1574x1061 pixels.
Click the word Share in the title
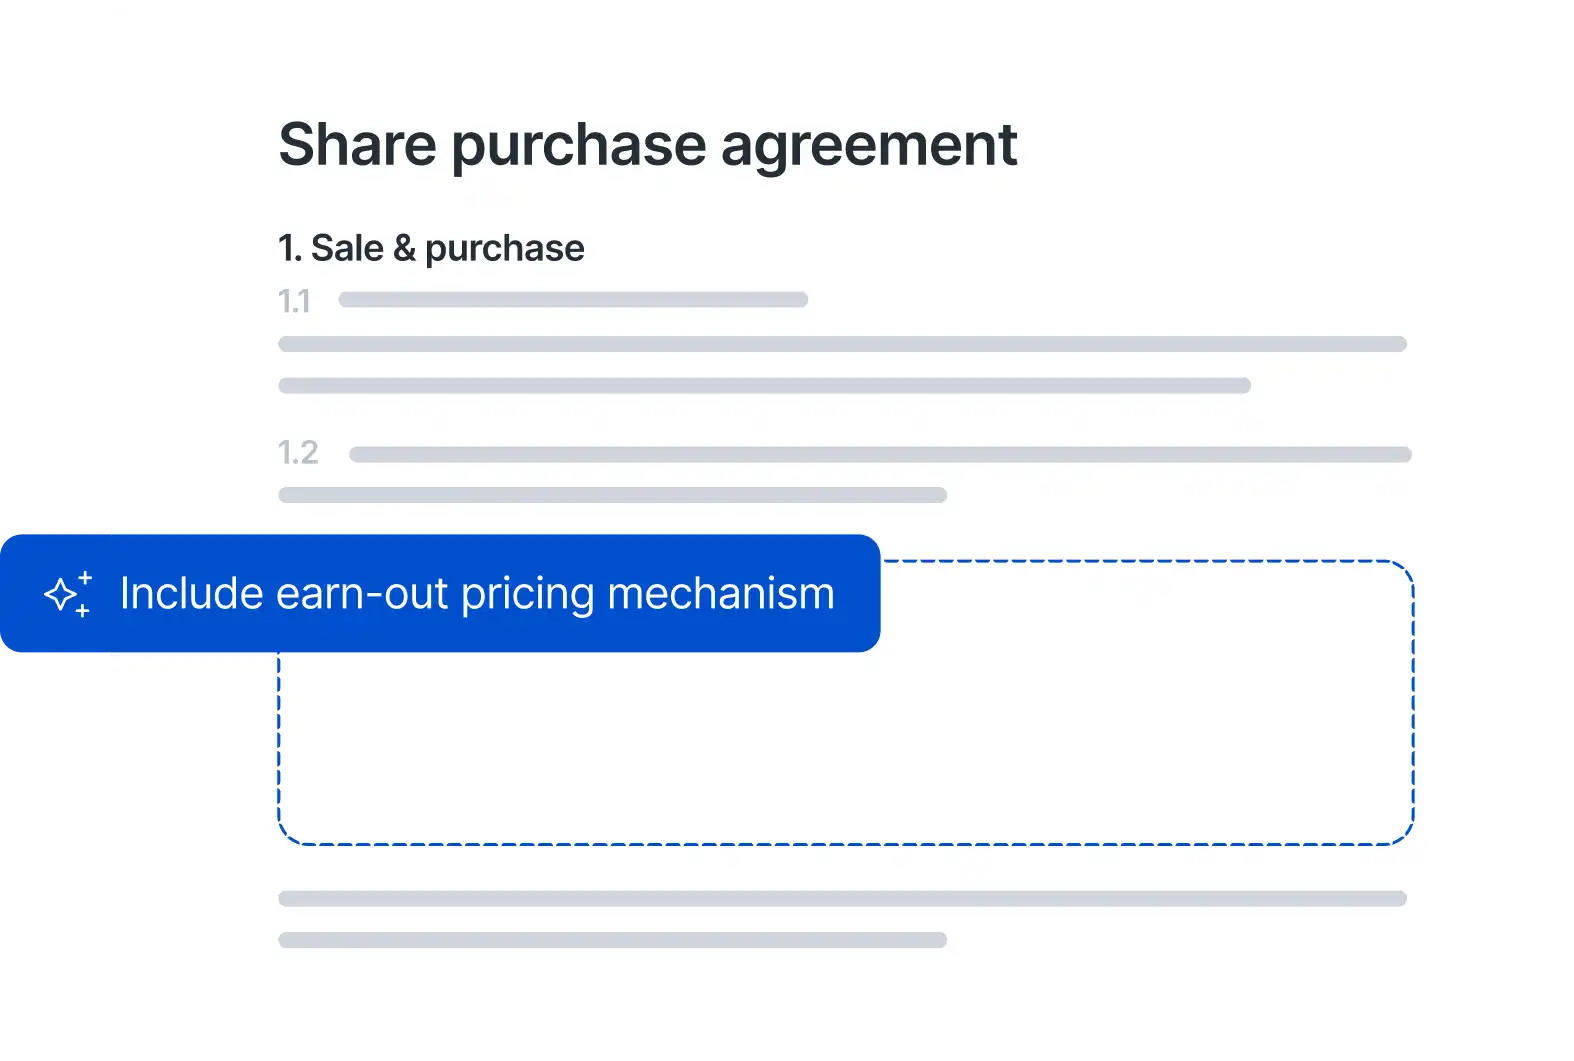pyautogui.click(x=357, y=145)
